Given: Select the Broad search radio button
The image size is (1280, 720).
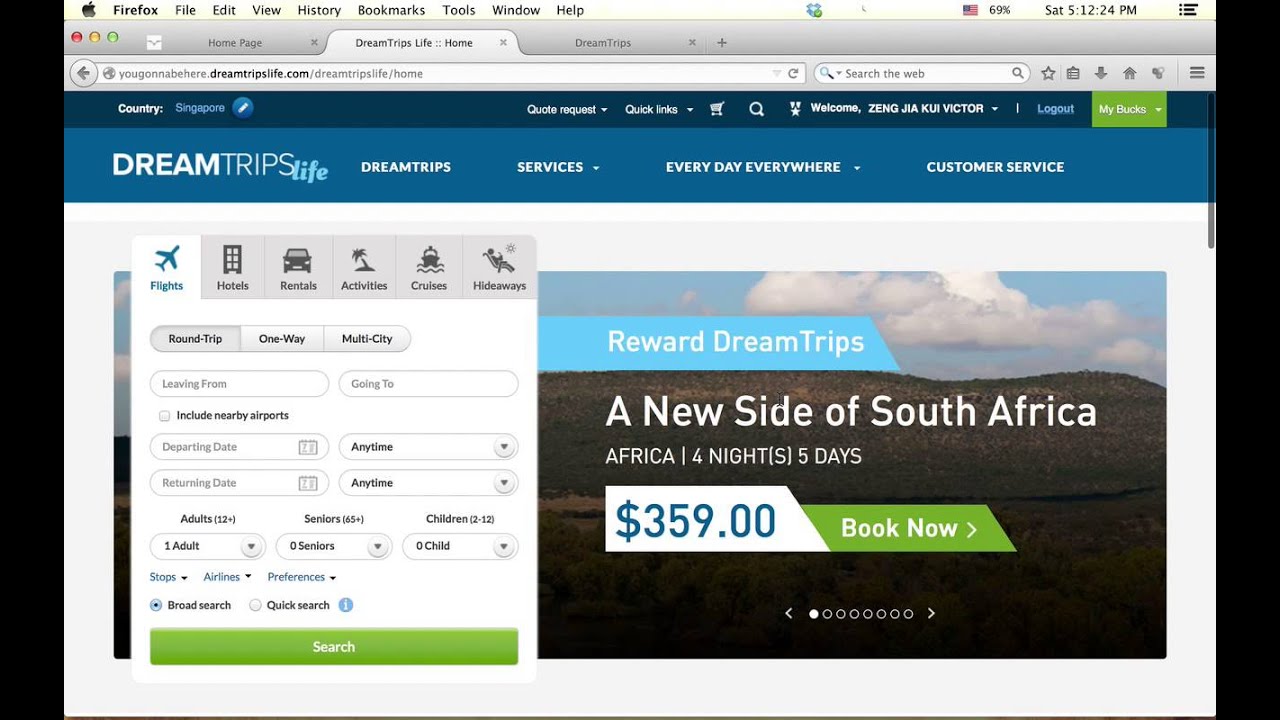Looking at the screenshot, I should 156,605.
